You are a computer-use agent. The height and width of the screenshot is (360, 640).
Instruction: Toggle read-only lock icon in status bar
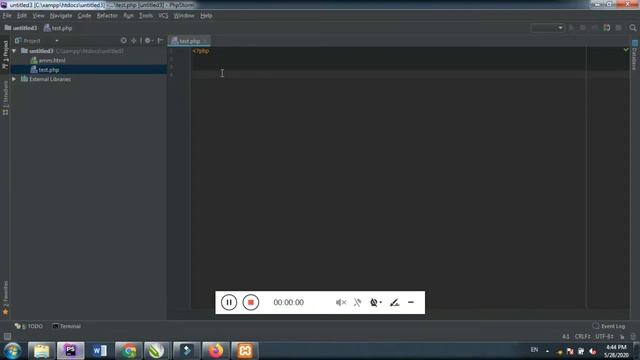[x=622, y=336]
